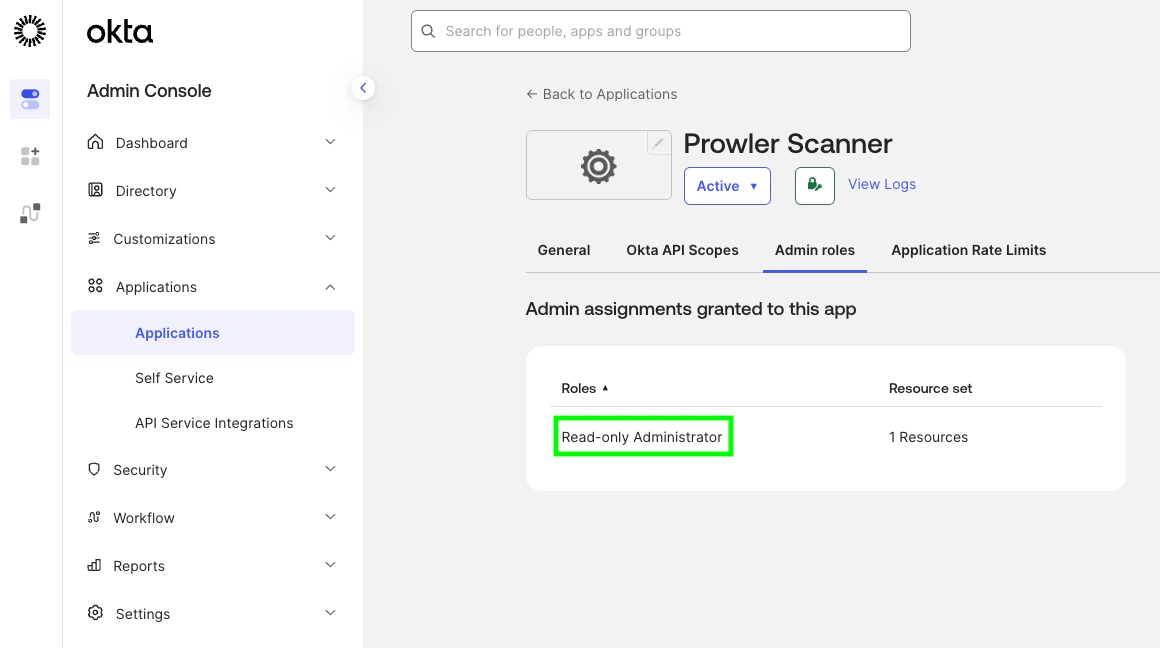Click the Security shield icon

pos(94,469)
